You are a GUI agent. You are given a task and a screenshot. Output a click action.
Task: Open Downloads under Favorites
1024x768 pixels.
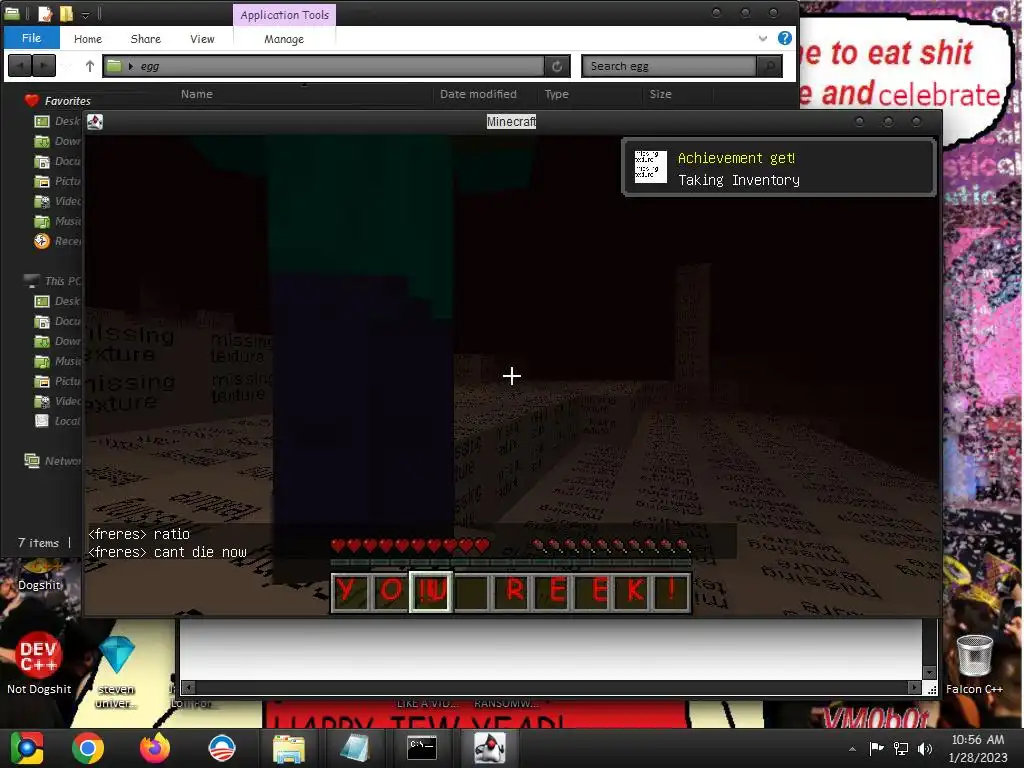(57, 141)
